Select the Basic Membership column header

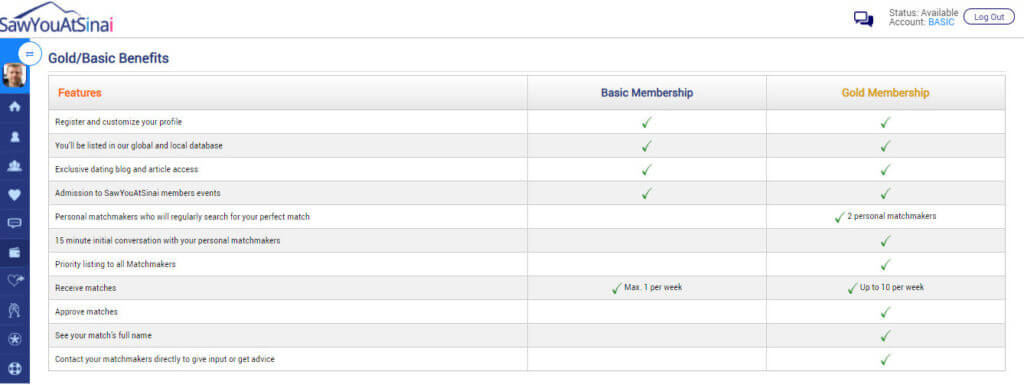pyautogui.click(x=647, y=93)
